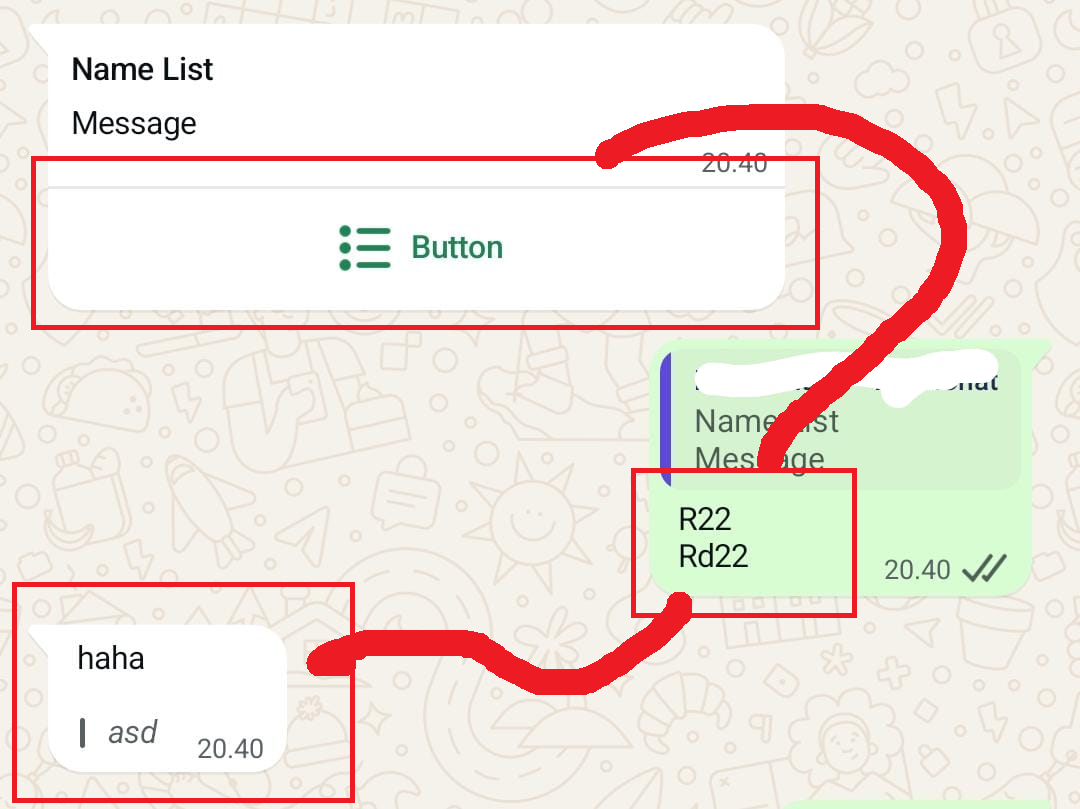Tap the vertical bar beside asd

point(83,733)
